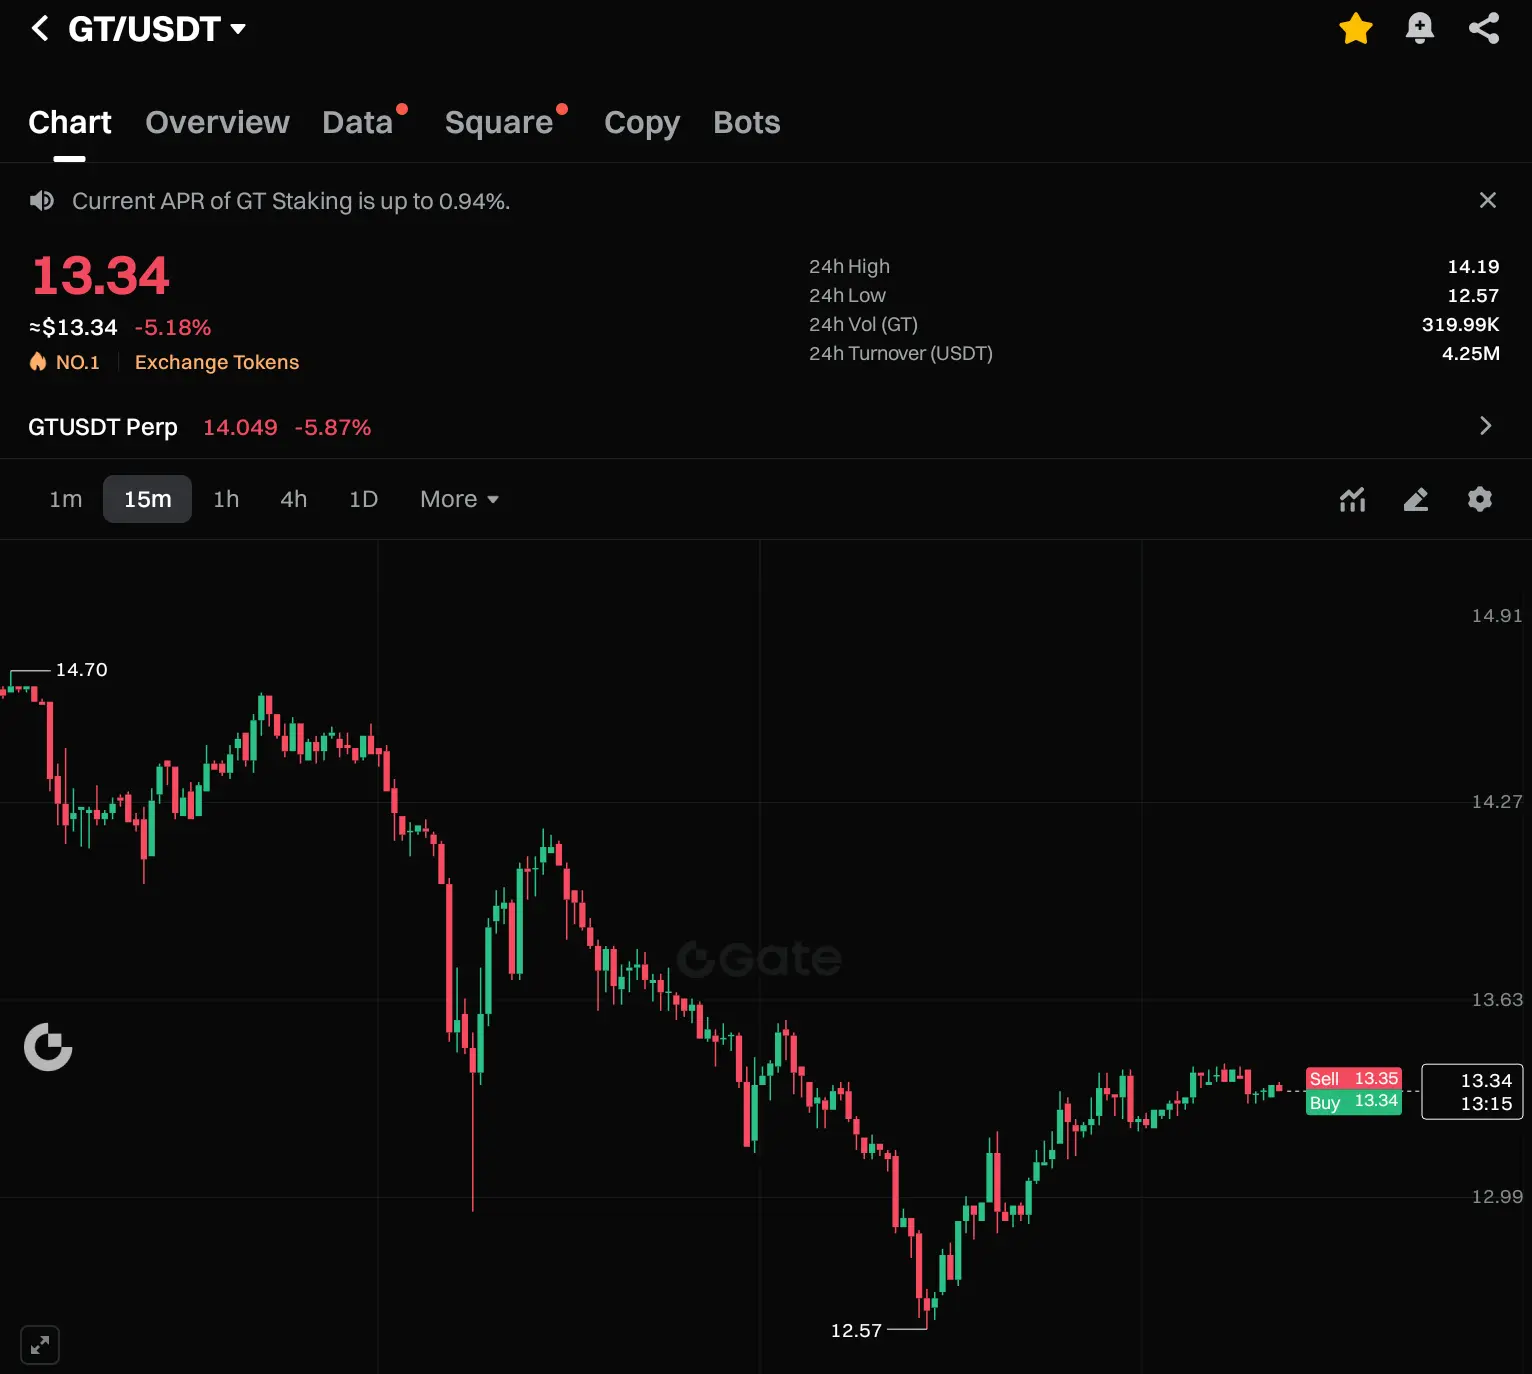Screen dimensions: 1532x1374
Task: Open the Data tab
Action: pos(358,122)
